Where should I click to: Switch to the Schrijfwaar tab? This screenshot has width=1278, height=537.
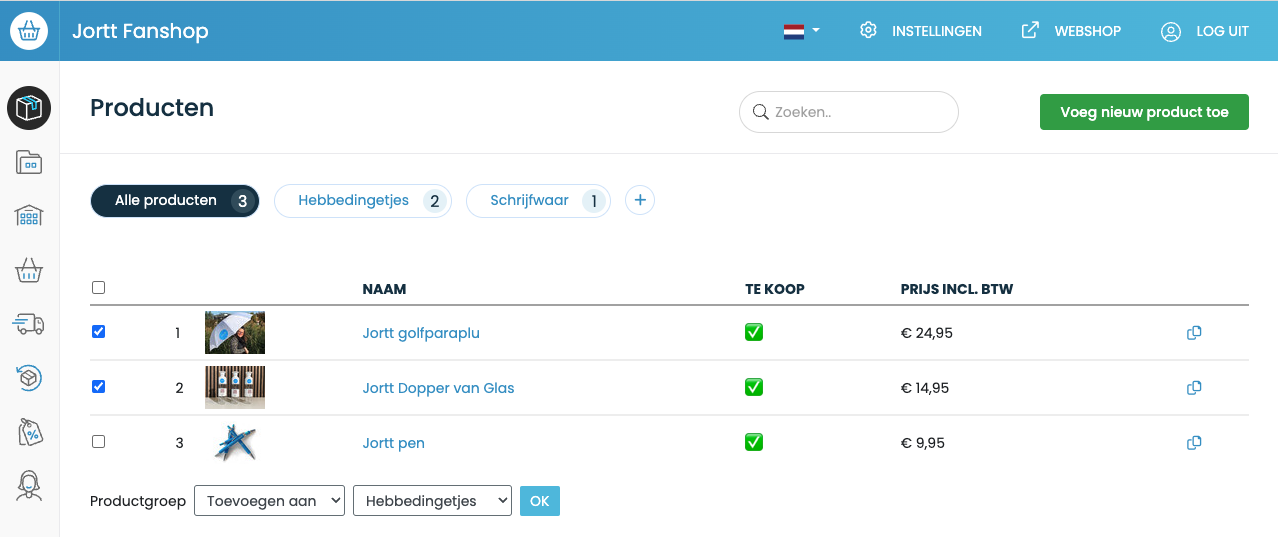537,201
